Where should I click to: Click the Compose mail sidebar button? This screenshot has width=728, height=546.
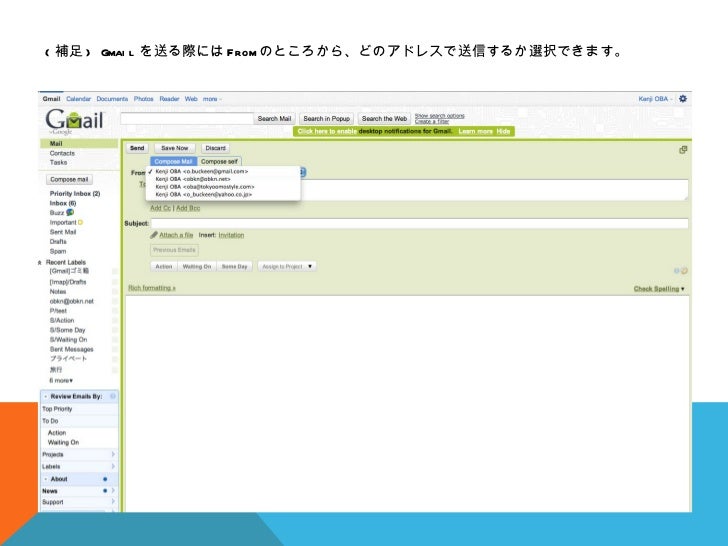tap(69, 179)
